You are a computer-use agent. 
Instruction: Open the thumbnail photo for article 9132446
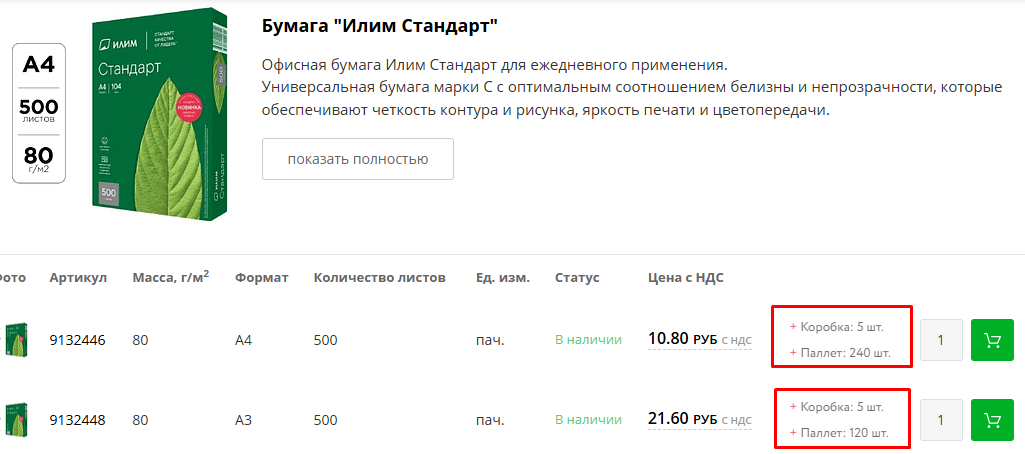coord(14,340)
